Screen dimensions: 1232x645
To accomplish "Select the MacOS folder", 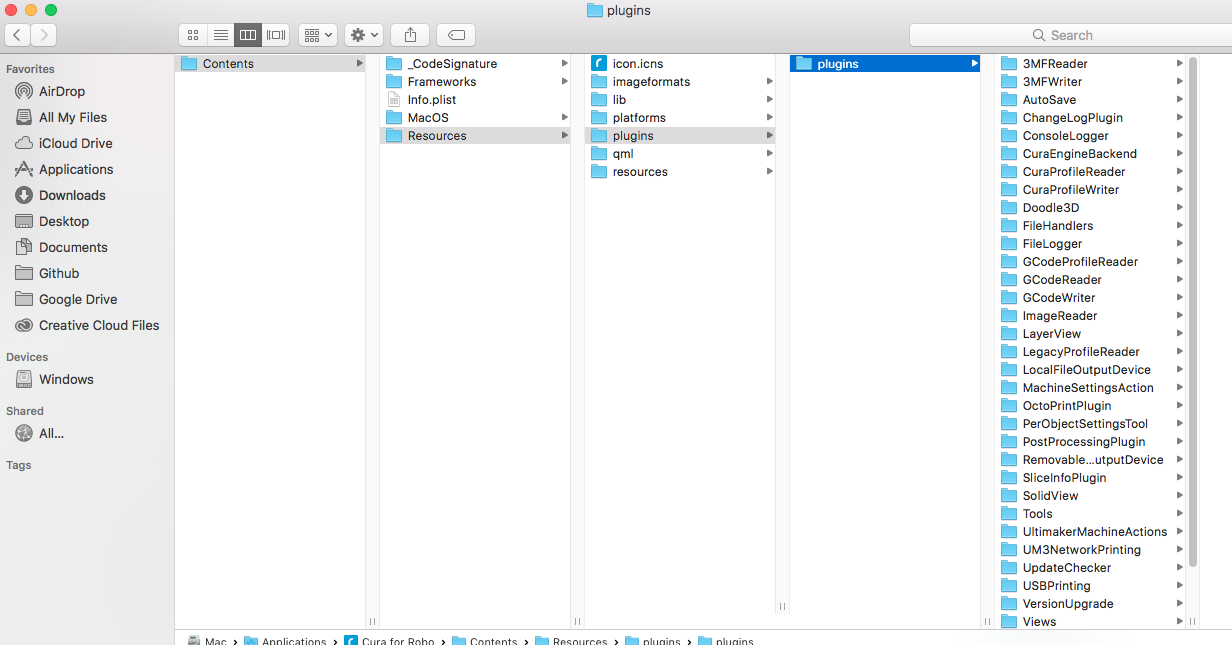I will pos(475,117).
